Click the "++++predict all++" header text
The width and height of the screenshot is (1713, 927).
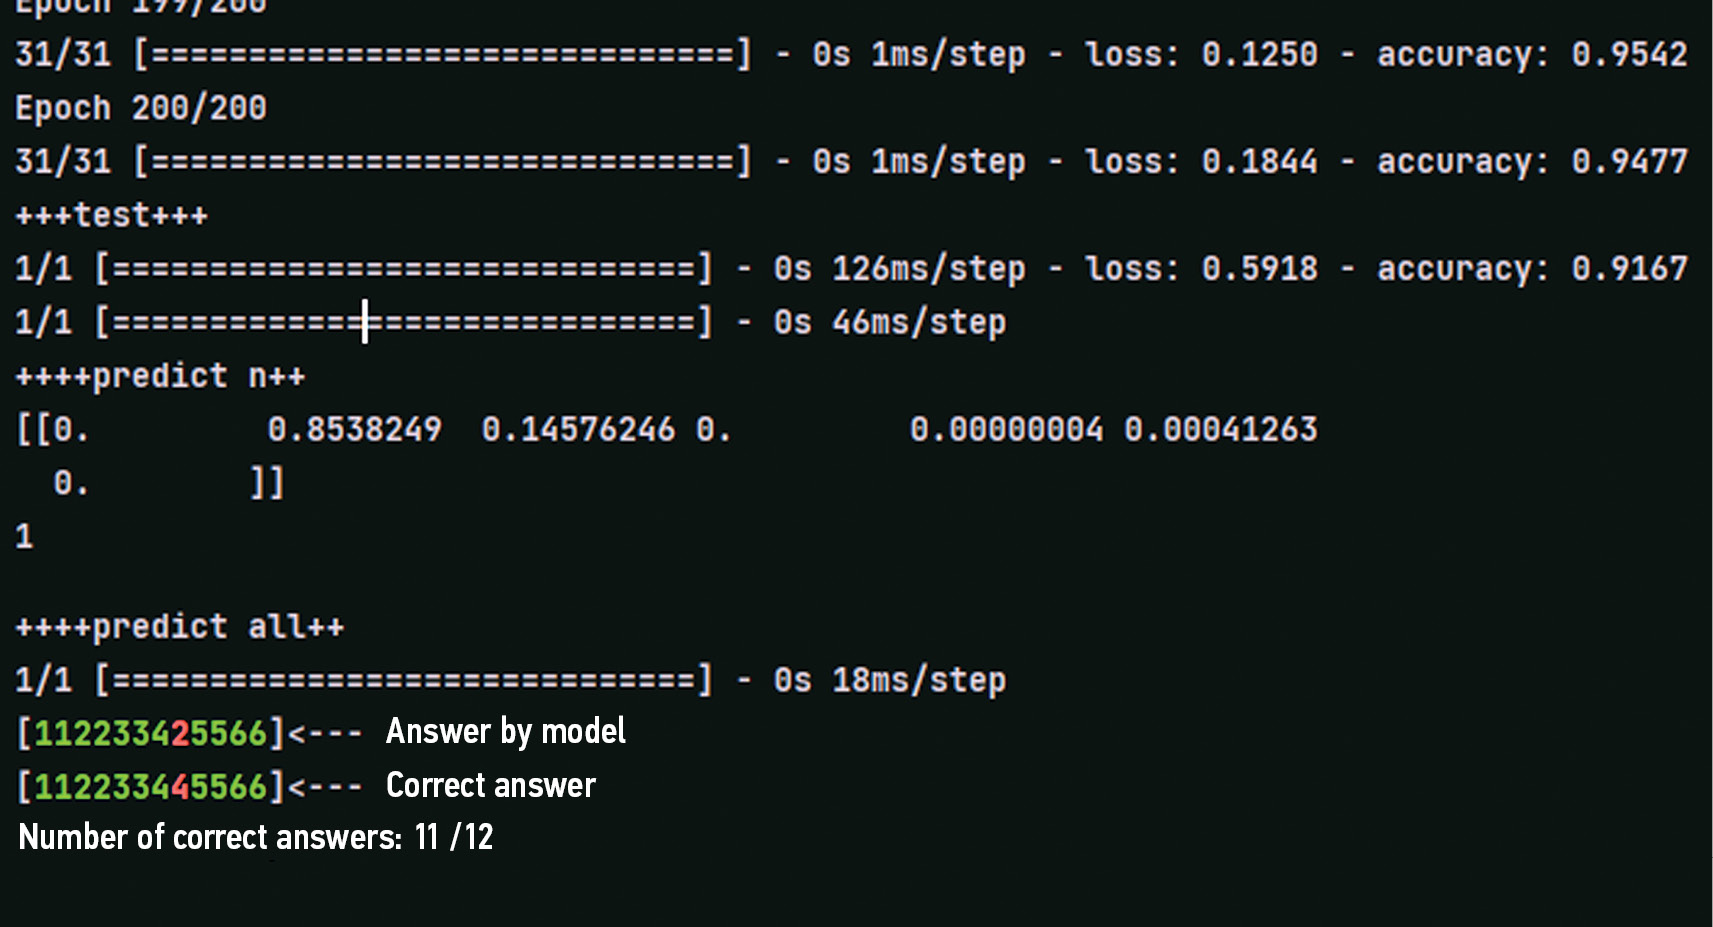[x=180, y=627]
